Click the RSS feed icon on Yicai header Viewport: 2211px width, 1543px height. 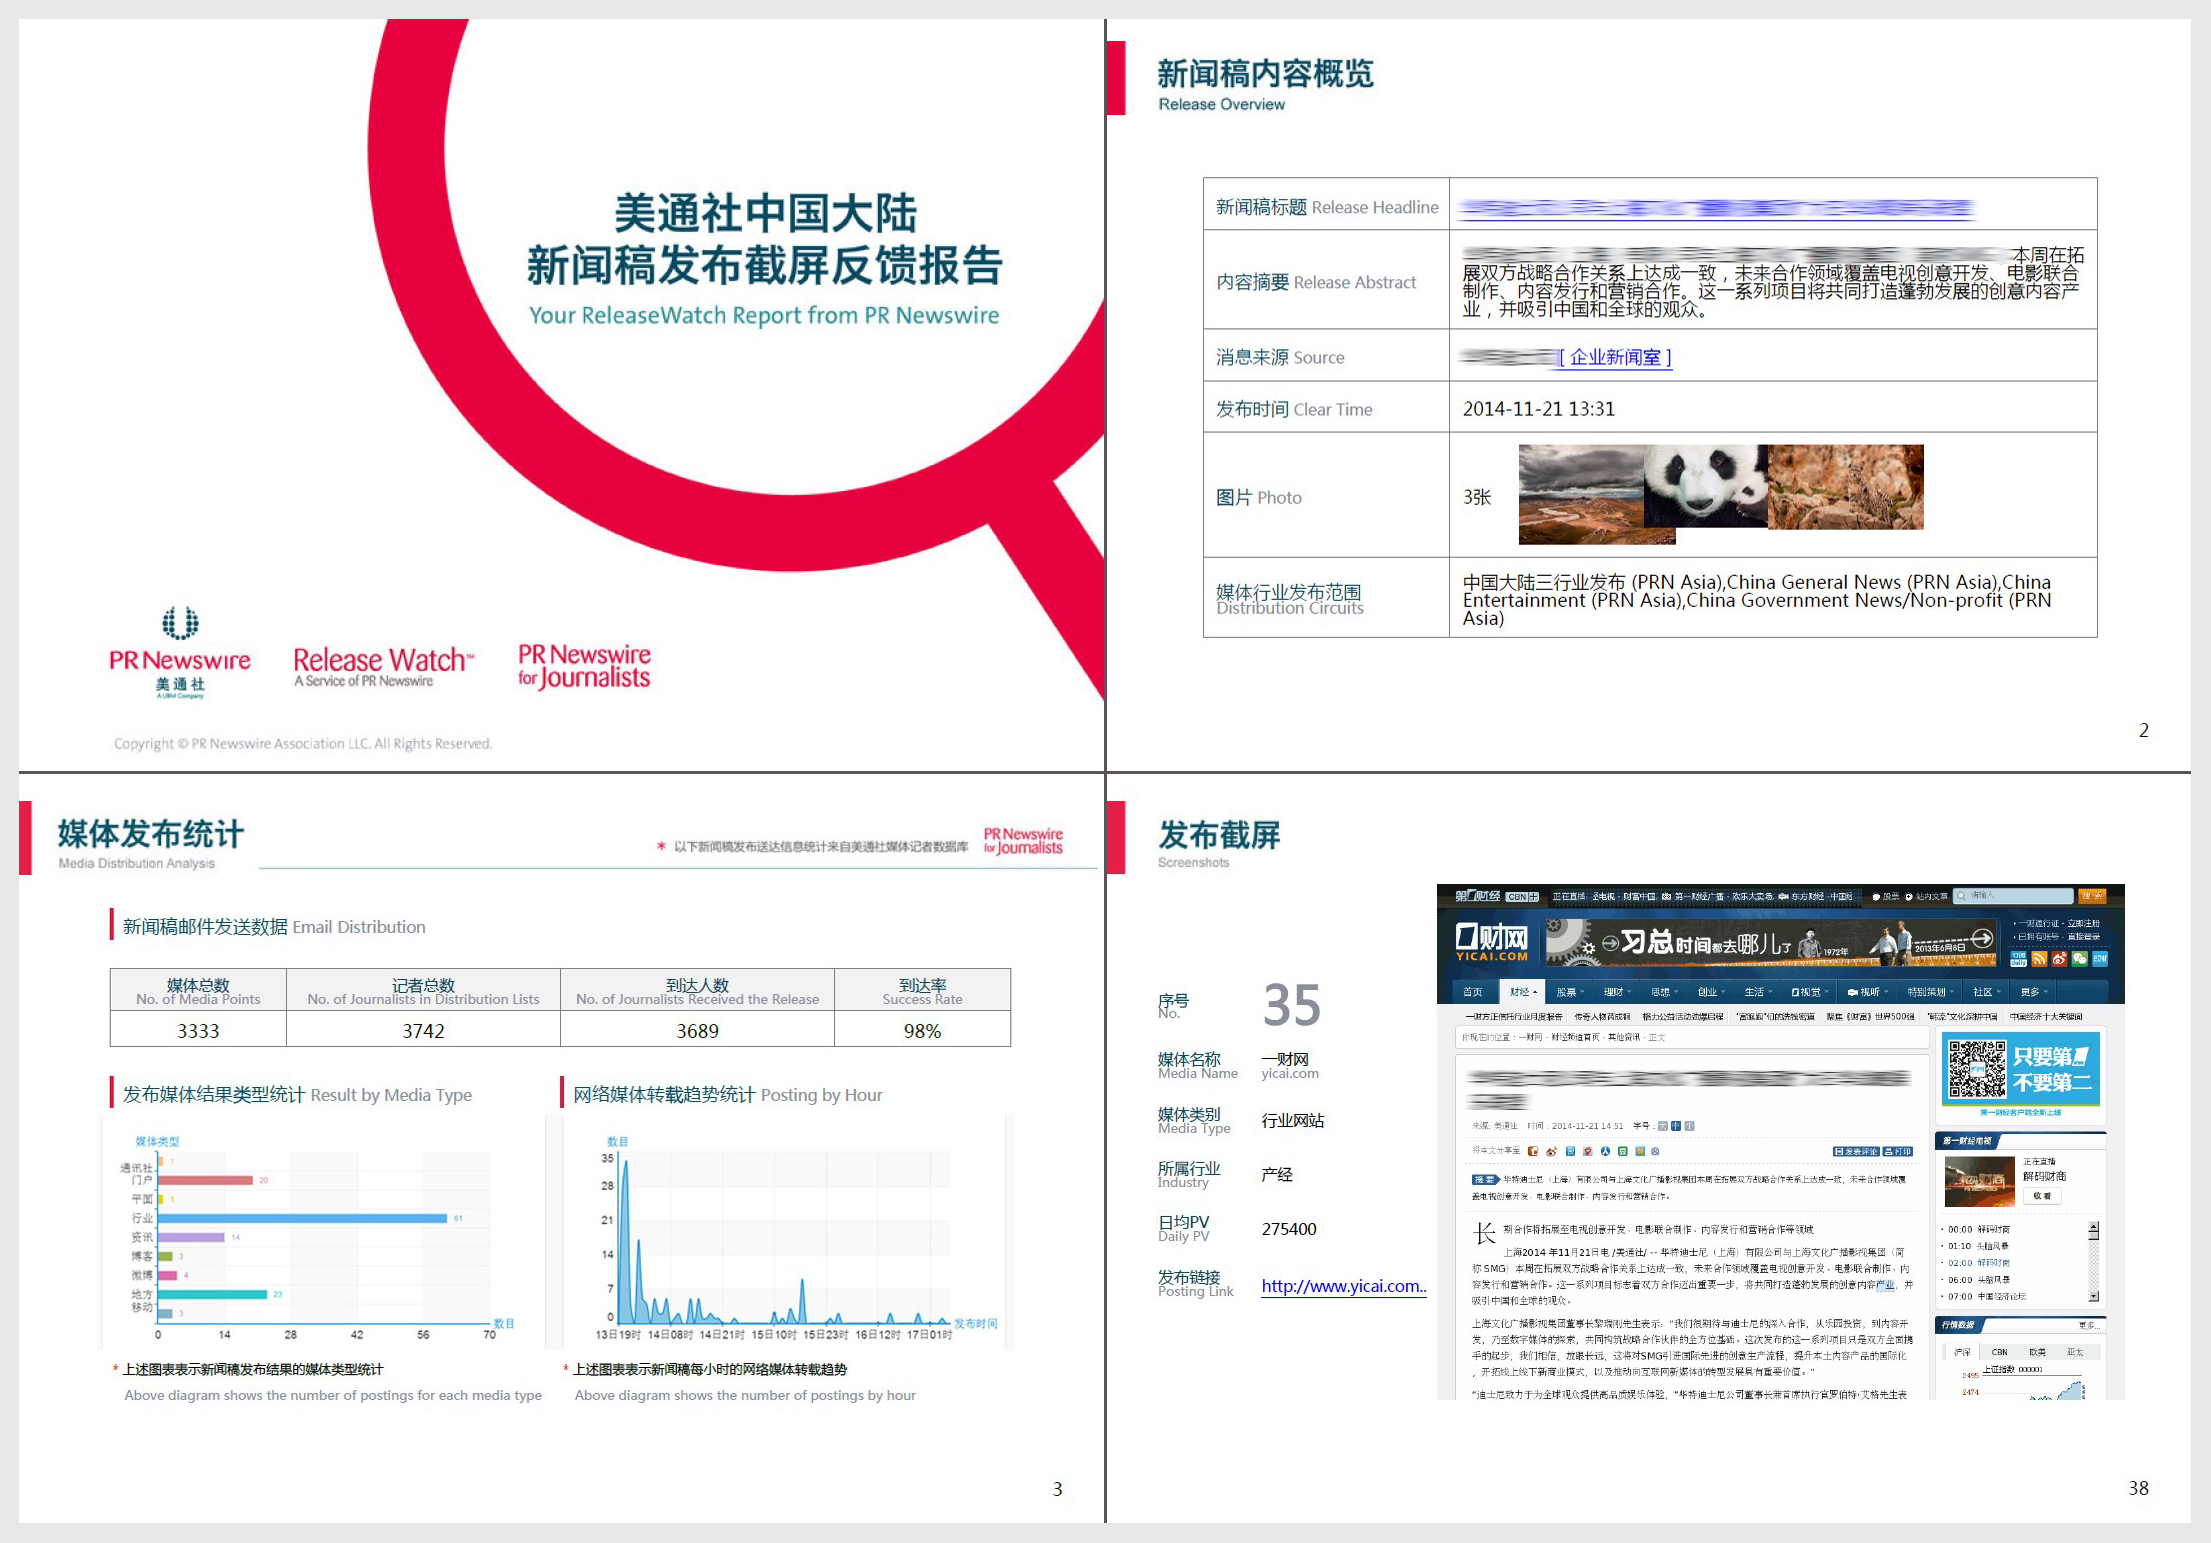click(x=2039, y=958)
